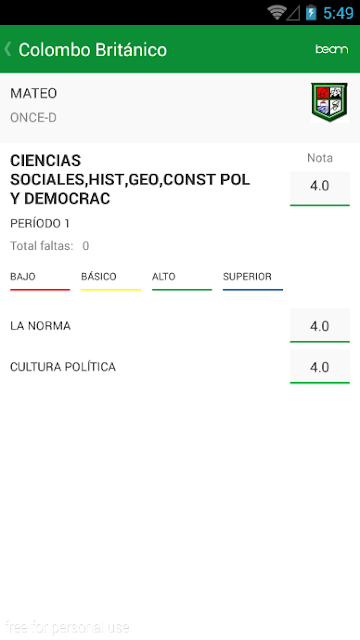This screenshot has width=360, height=640.
Task: Tap the 4.0 grade for LA NORMA
Action: [320, 325]
